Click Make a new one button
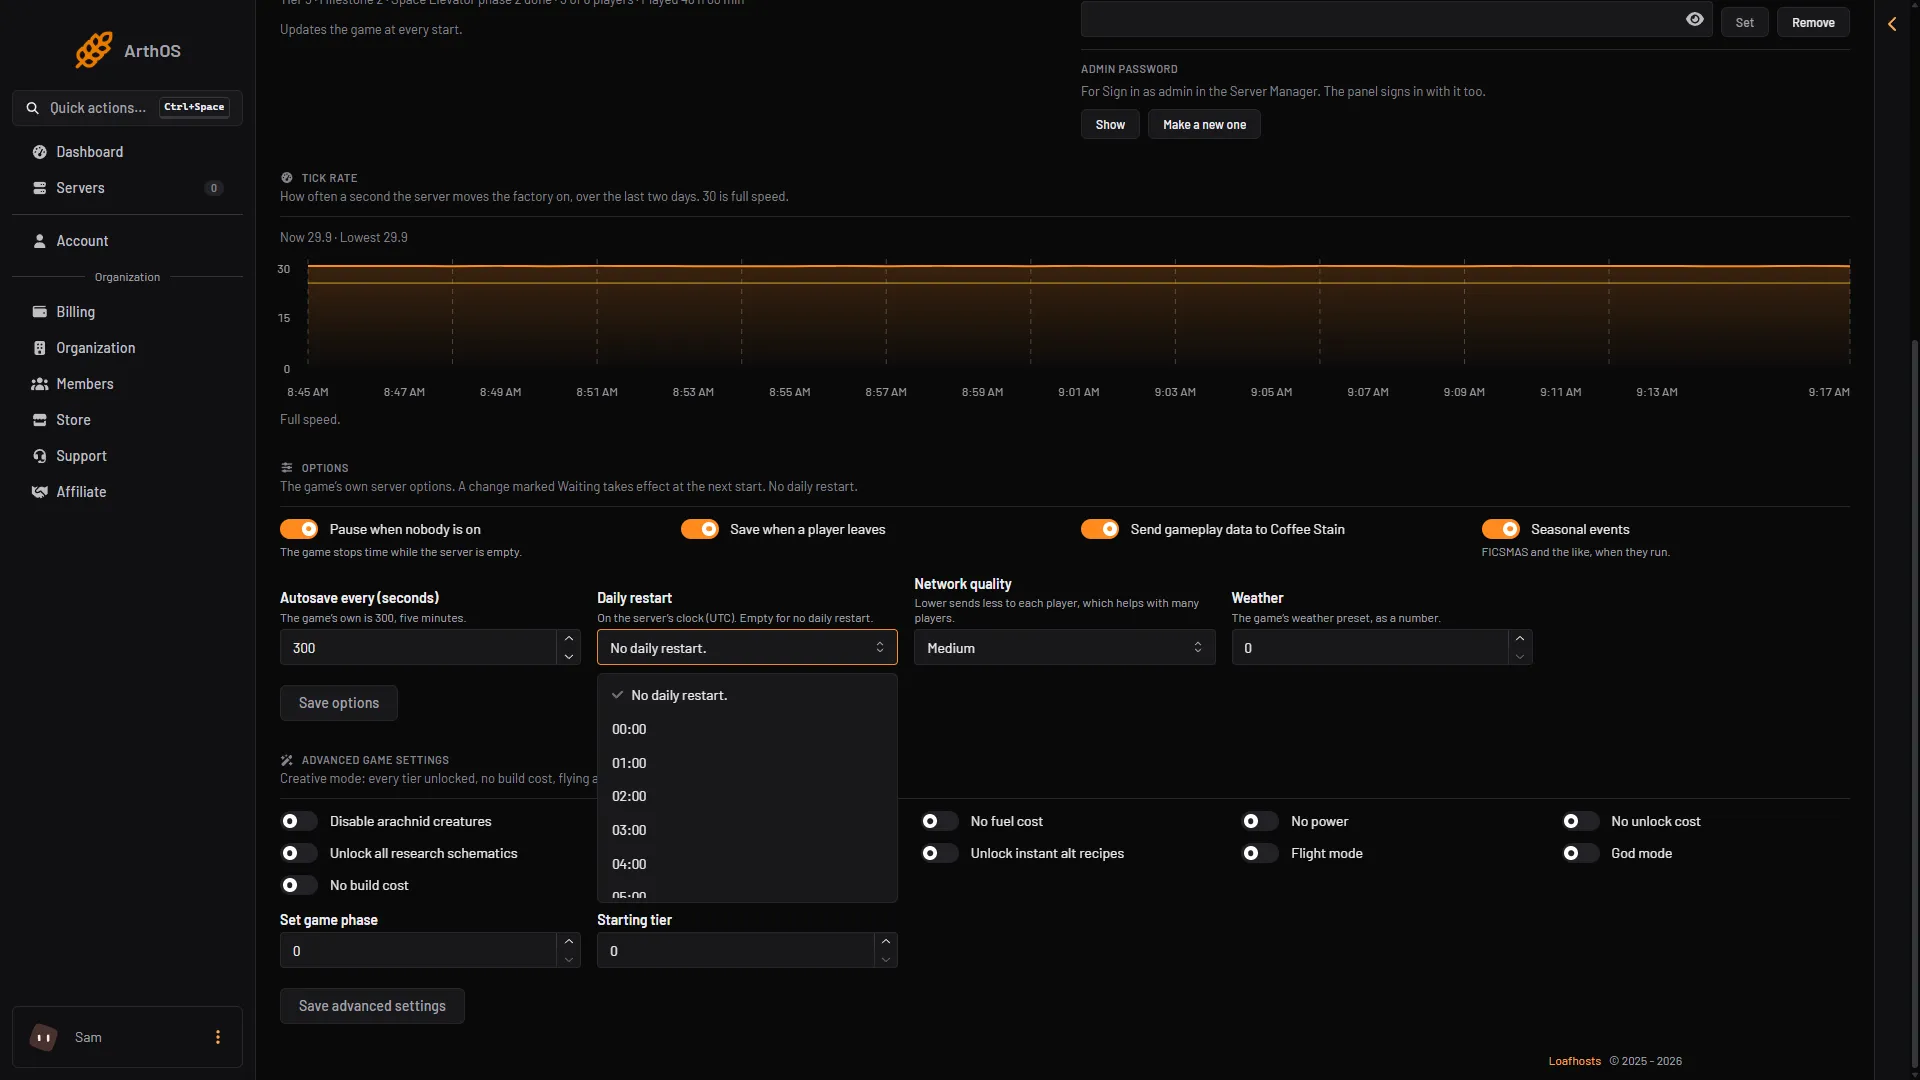The width and height of the screenshot is (1920, 1080). (1204, 125)
